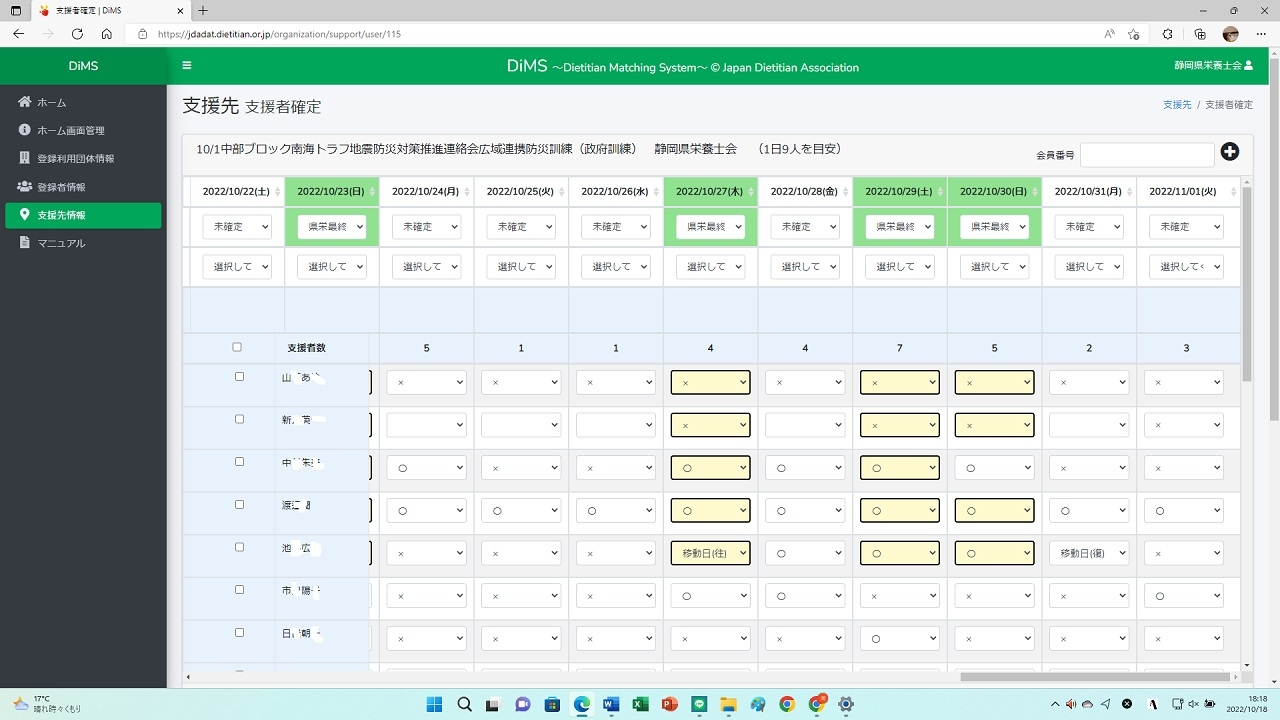
Task: Click the document icon beside マニュアル
Action: 25,243
